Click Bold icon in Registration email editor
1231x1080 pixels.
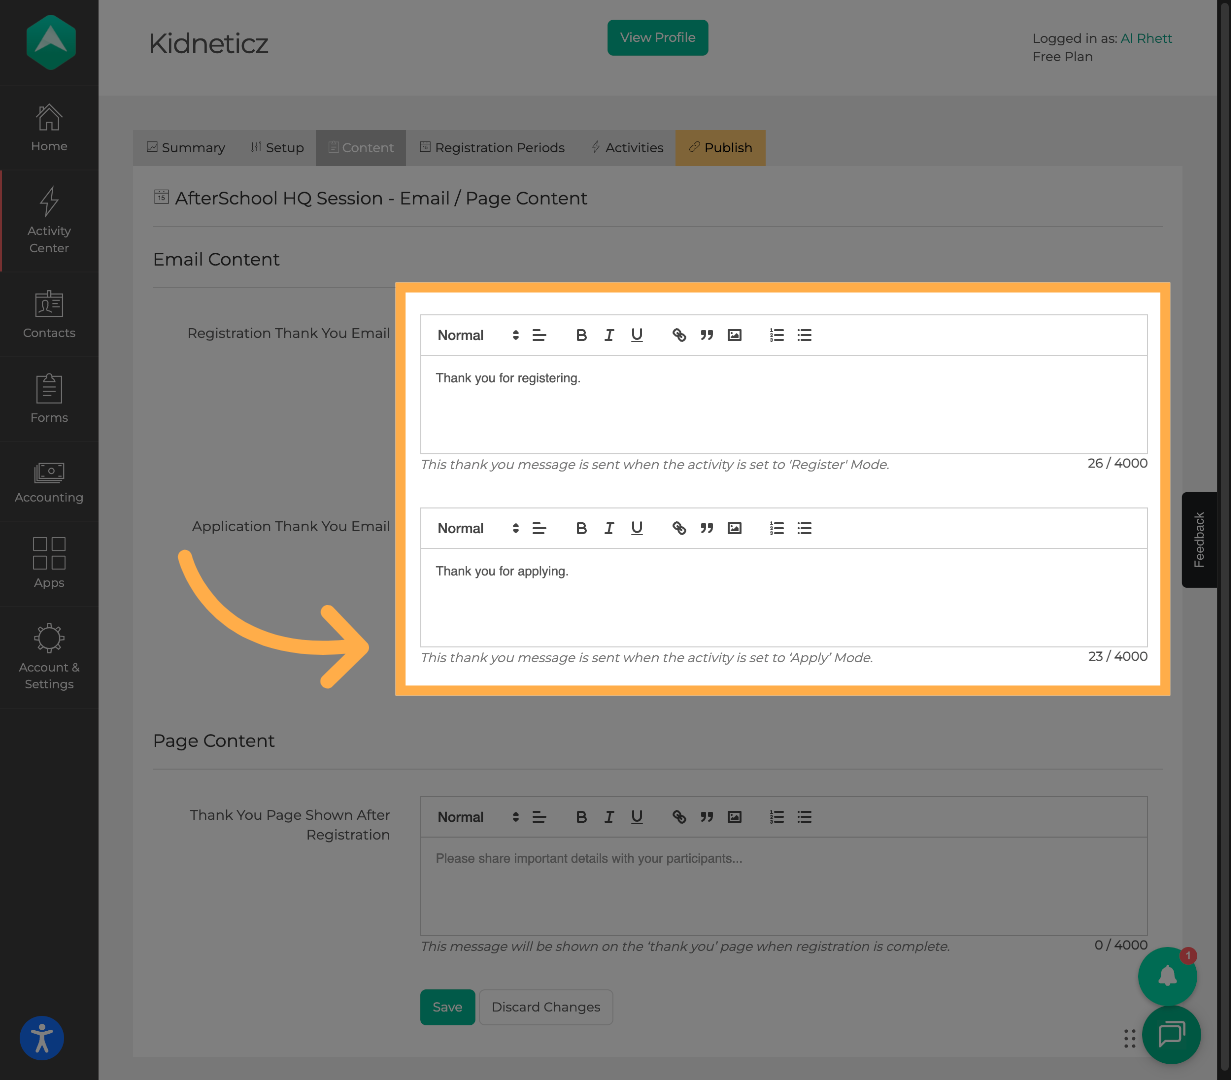click(581, 335)
